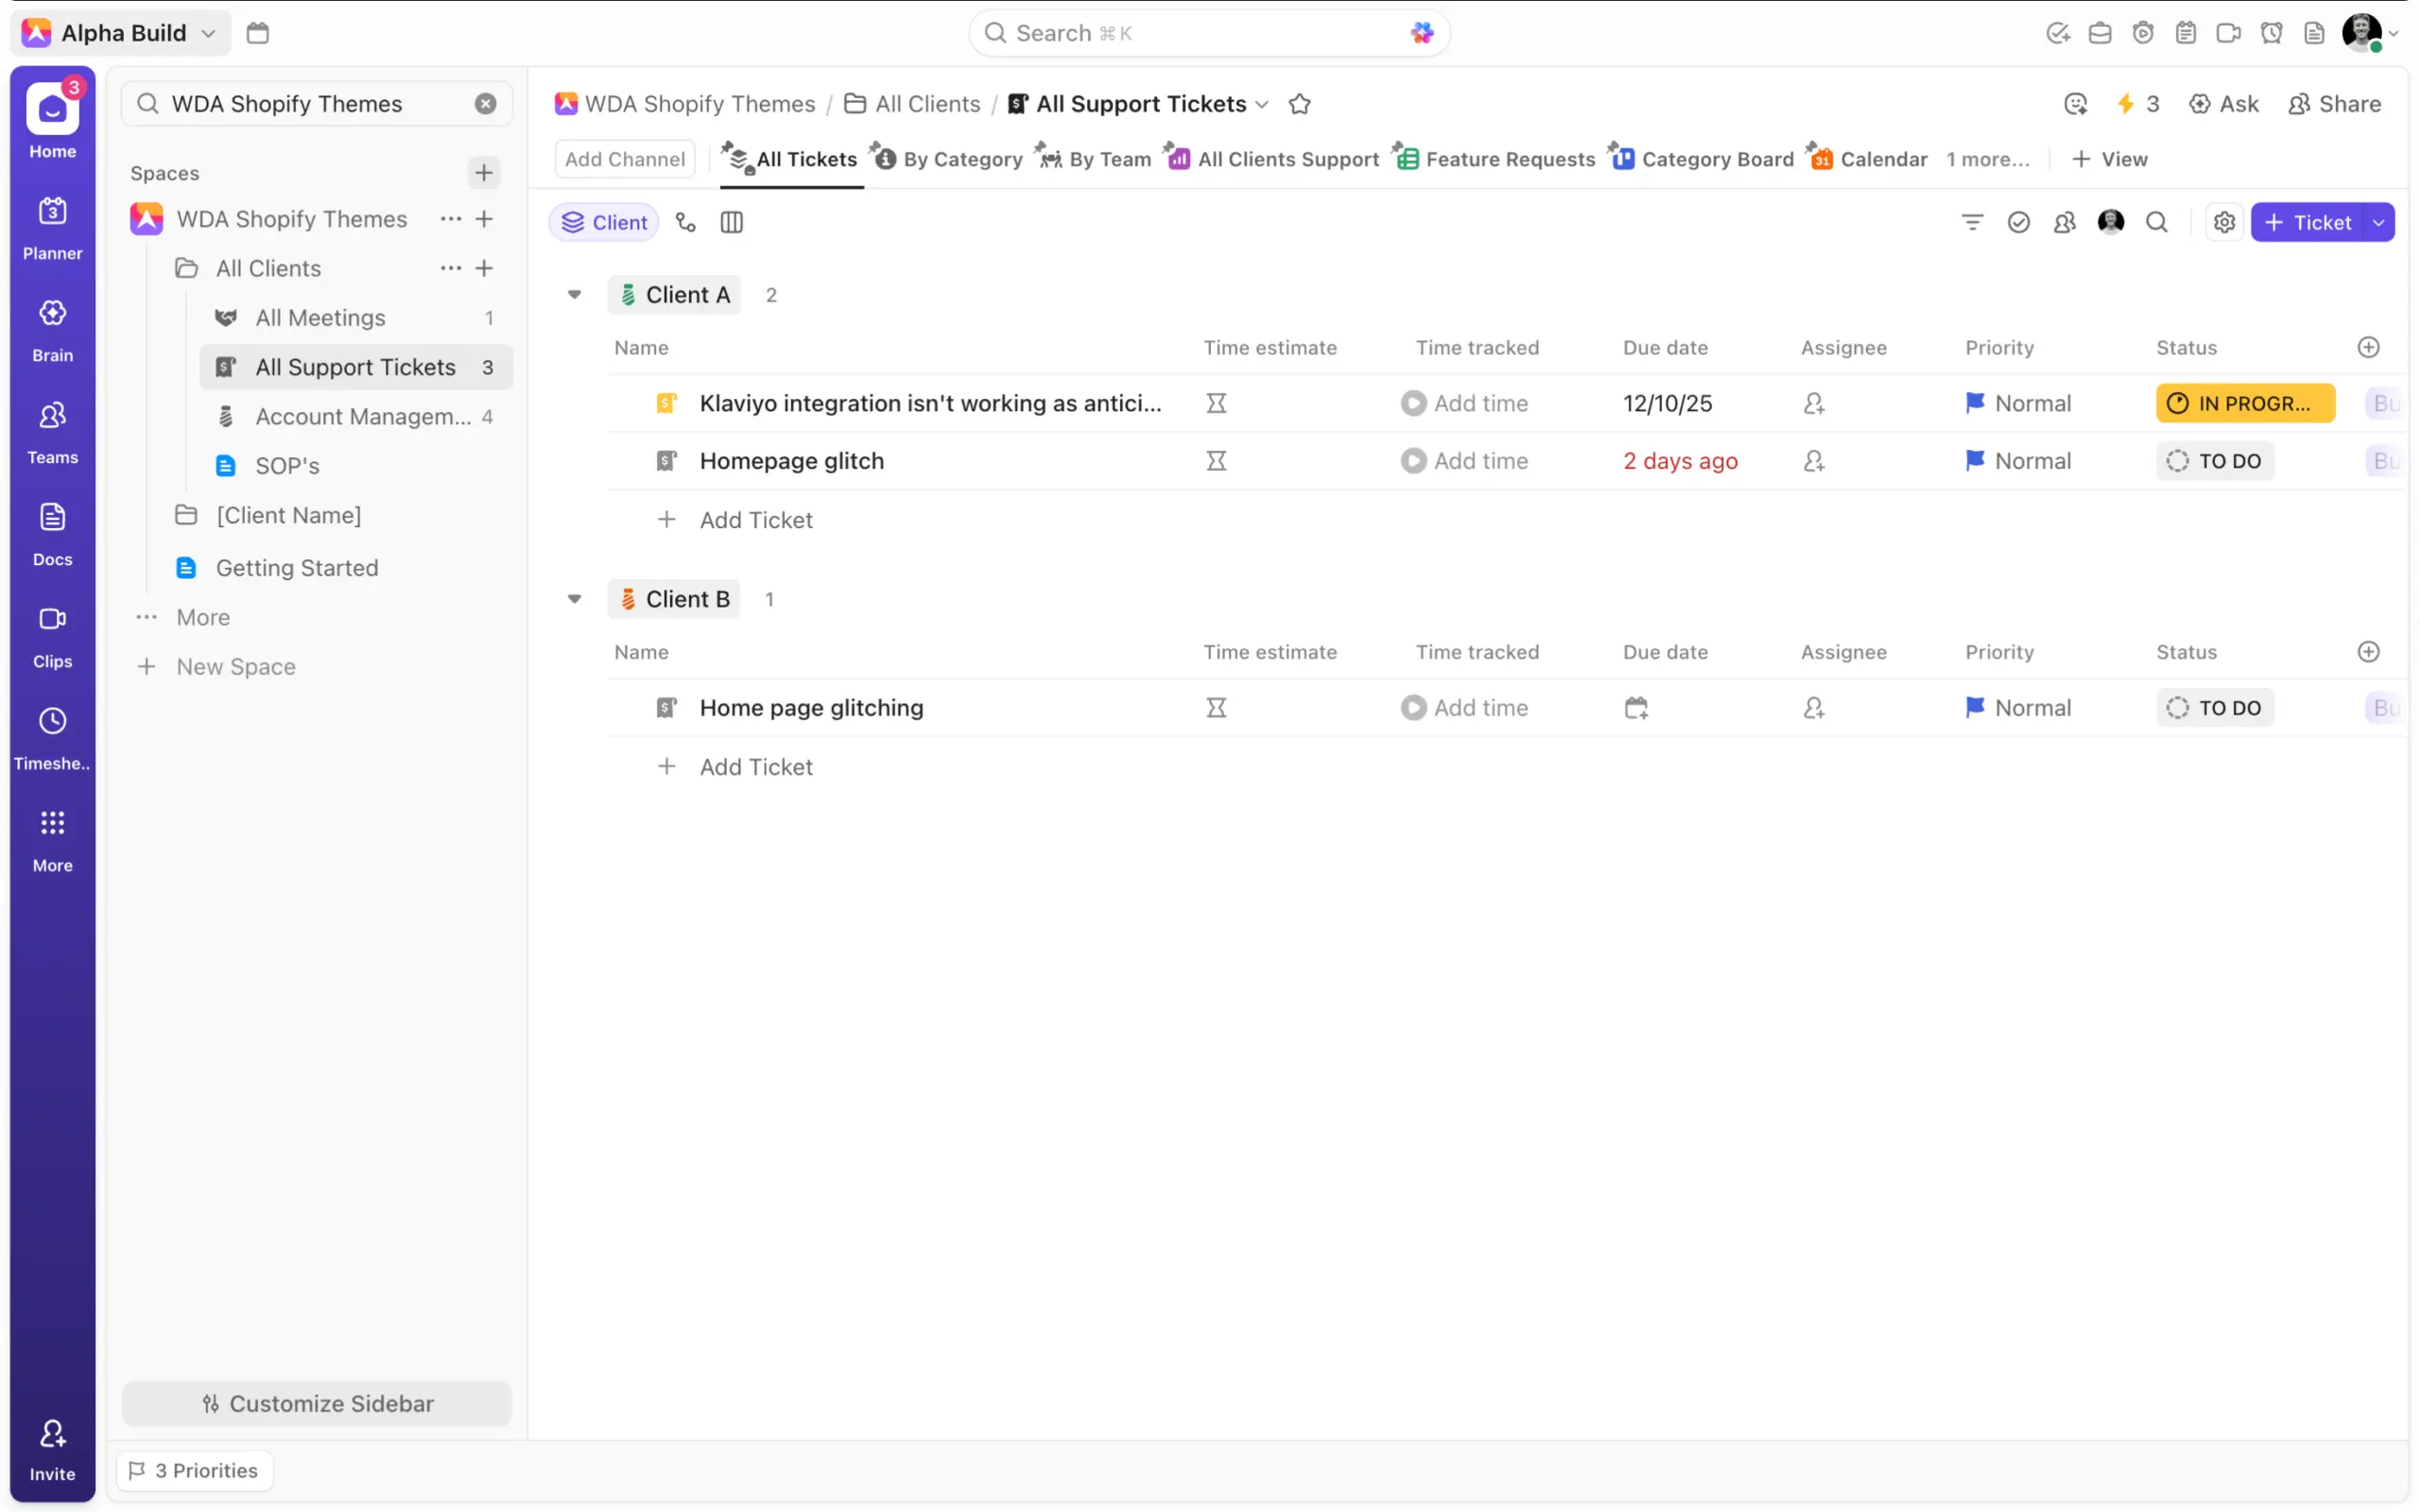2420x1512 pixels.
Task: Favorite this list with the star icon
Action: point(1299,104)
